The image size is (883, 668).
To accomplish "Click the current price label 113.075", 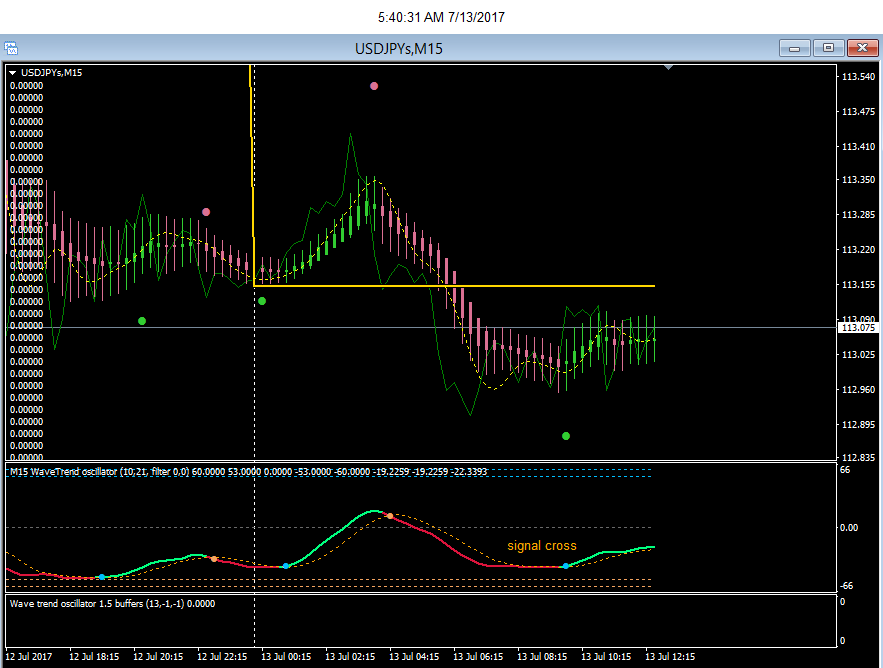I will tap(858, 328).
